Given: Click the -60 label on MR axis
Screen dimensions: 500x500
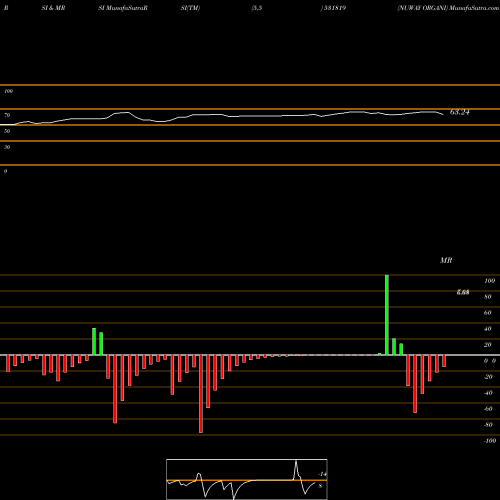Looking at the screenshot, I should 488,409.
